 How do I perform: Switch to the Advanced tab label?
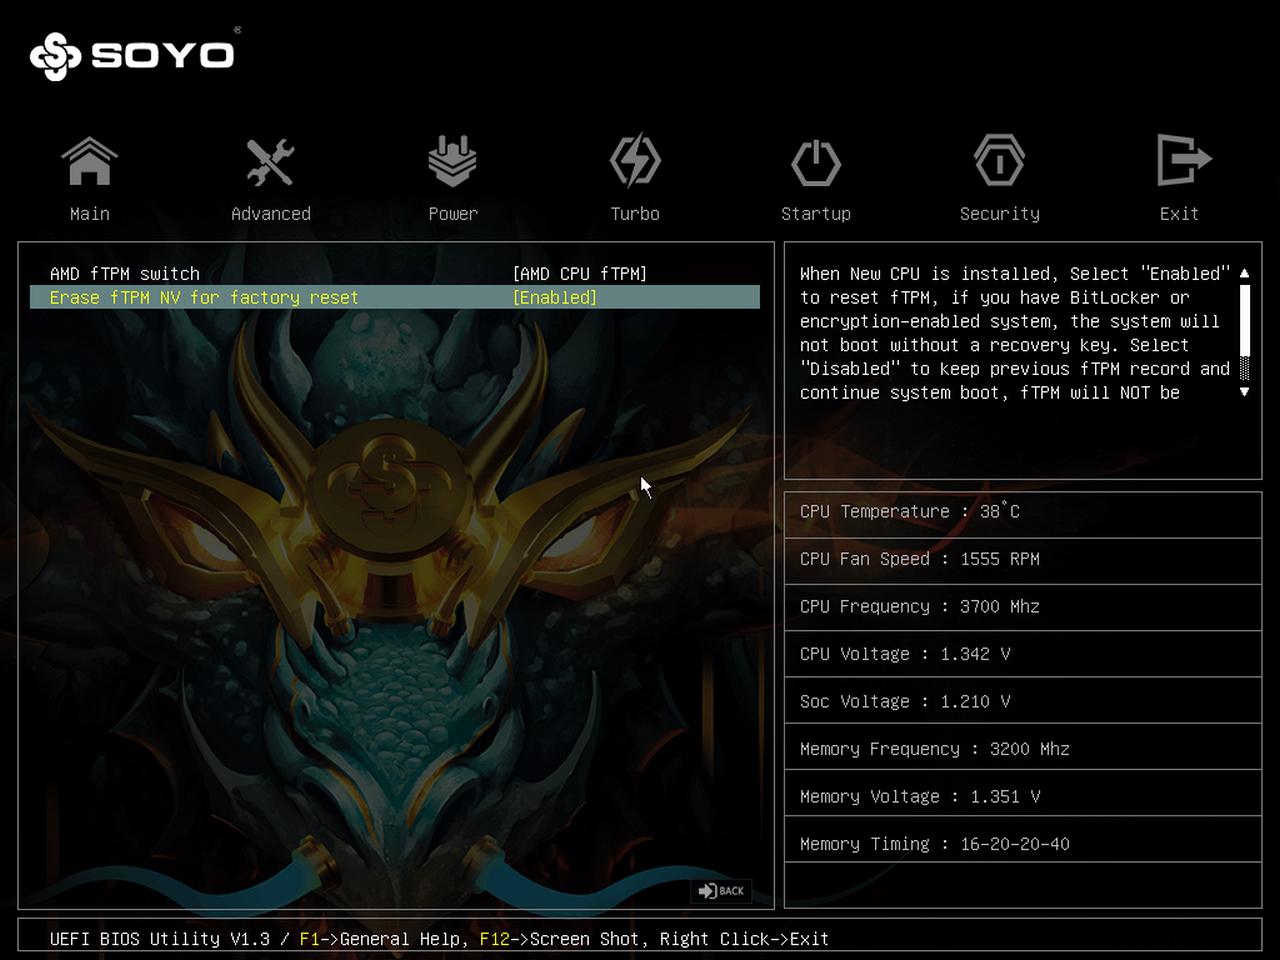270,214
